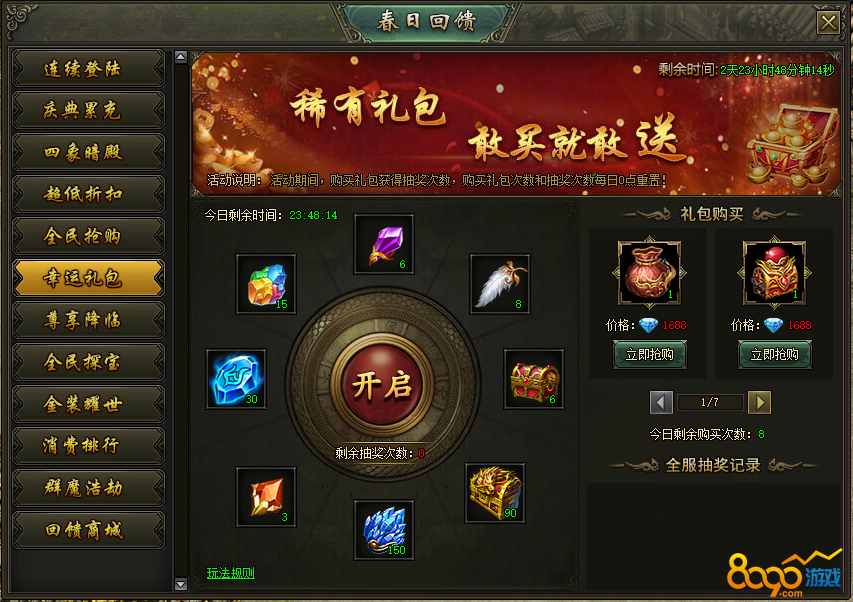Select the golden armor chest gift pack
The width and height of the screenshot is (853, 602).
(774, 272)
